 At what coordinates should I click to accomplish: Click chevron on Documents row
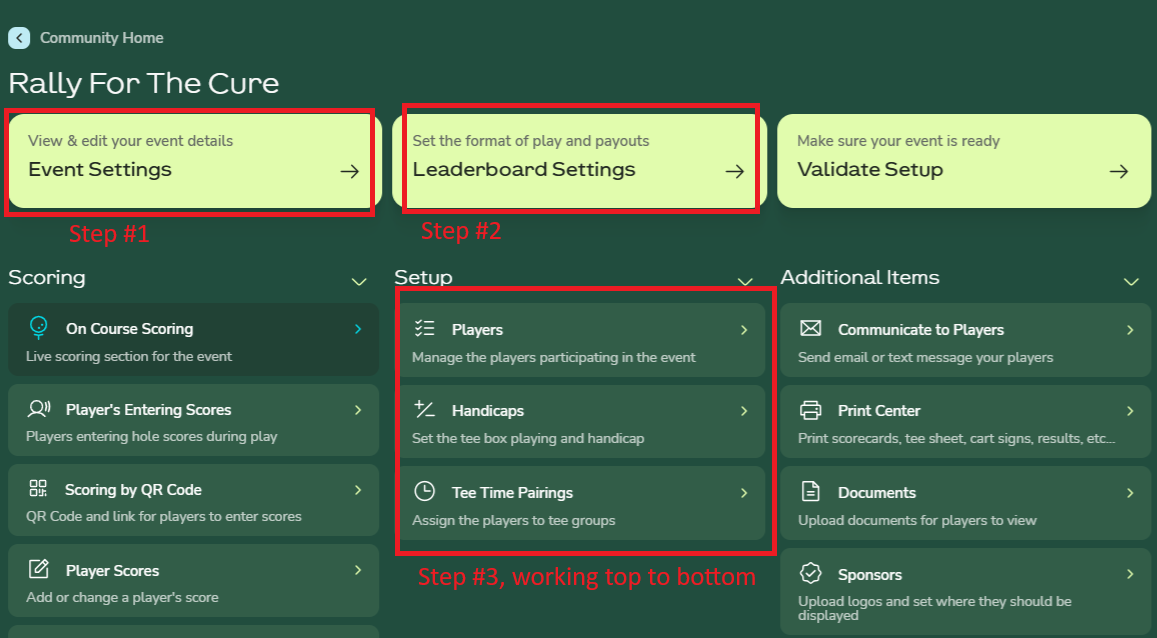point(1130,493)
